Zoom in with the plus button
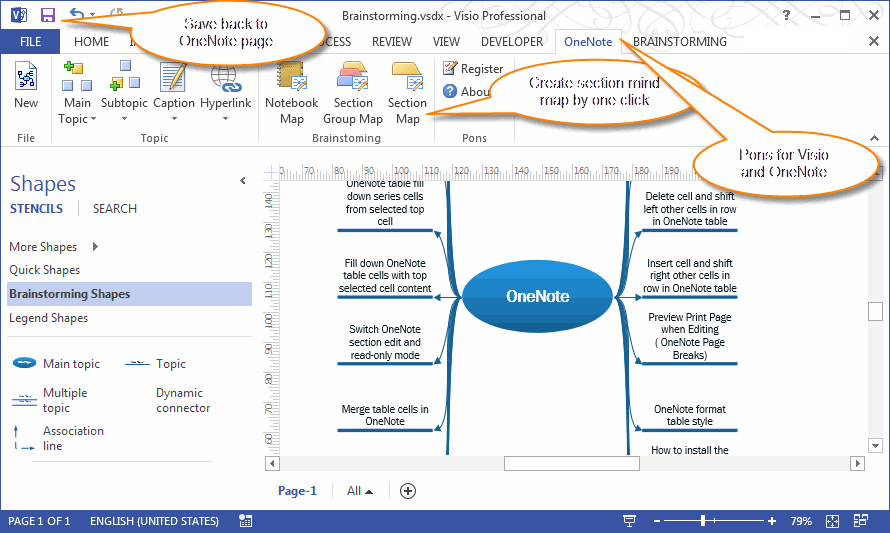This screenshot has height=533, width=890. tap(772, 521)
